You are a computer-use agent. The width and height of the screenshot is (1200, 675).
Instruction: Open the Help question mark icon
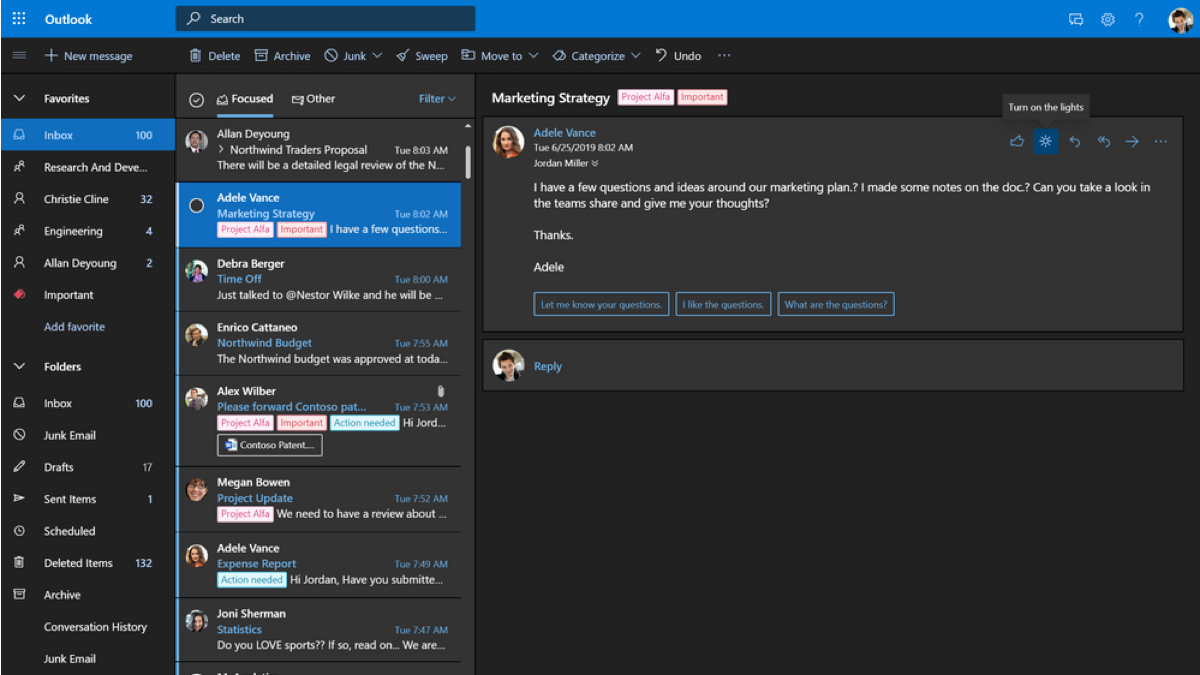tap(1139, 19)
